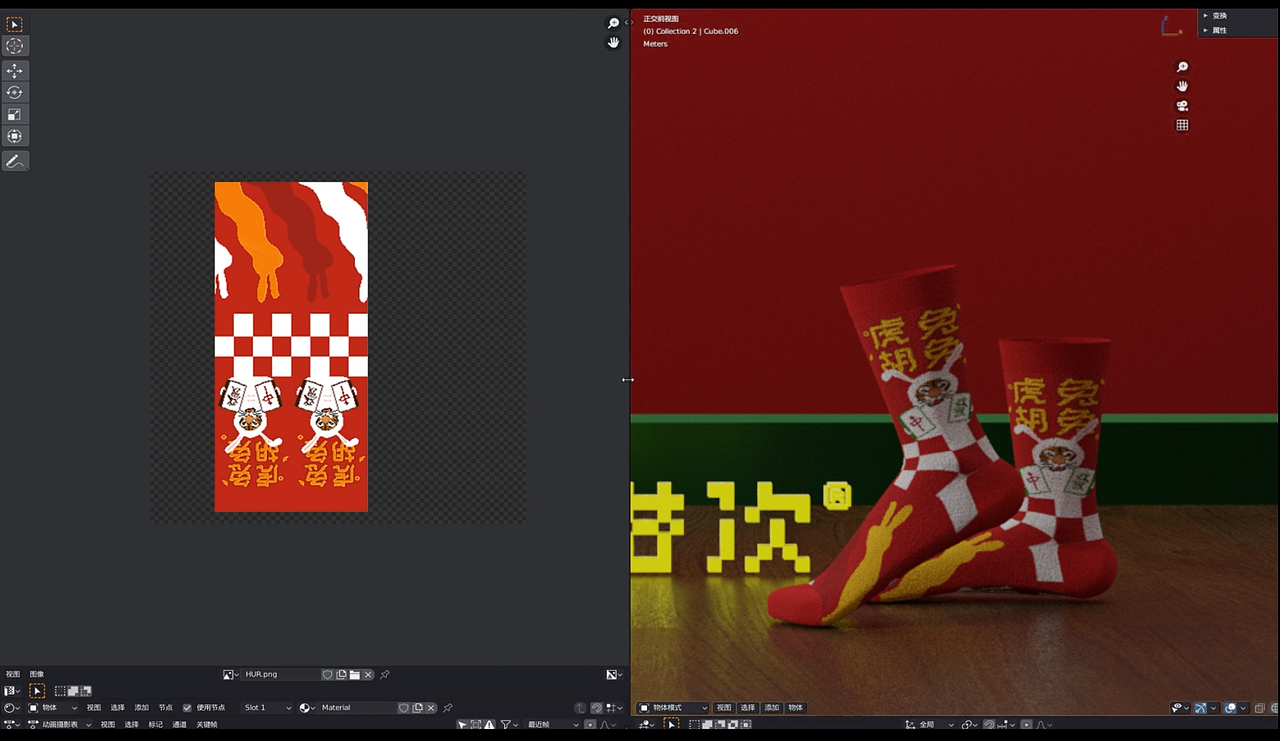Activate the Transform tool in left toolbar
This screenshot has height=741, width=1280.
click(x=14, y=136)
